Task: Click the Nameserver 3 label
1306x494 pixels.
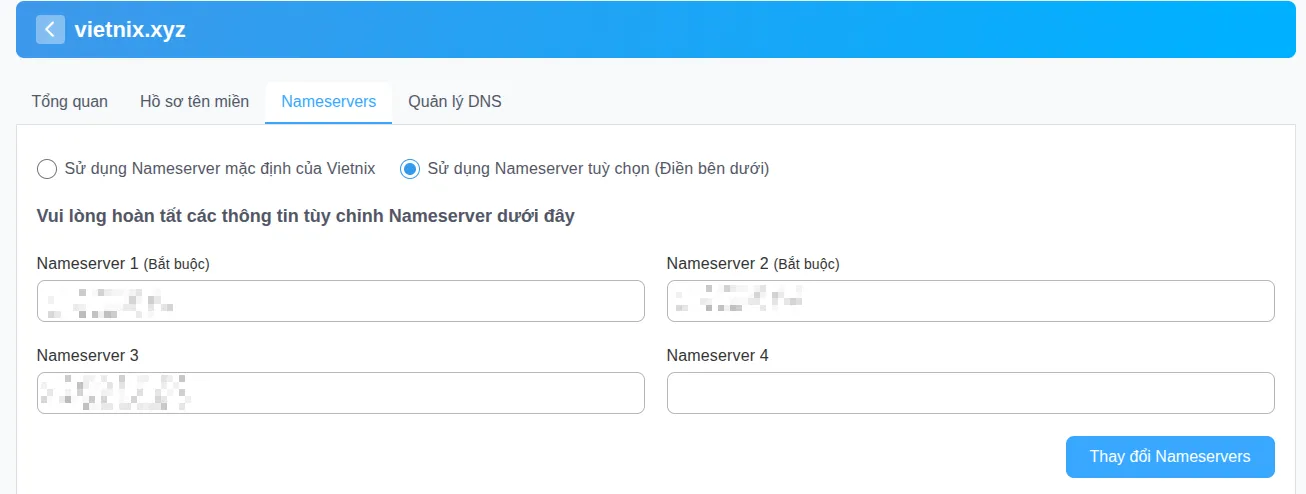Action: [88, 356]
